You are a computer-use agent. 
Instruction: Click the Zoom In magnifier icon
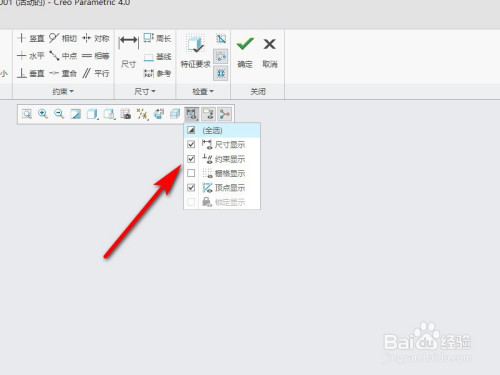pyautogui.click(x=43, y=114)
